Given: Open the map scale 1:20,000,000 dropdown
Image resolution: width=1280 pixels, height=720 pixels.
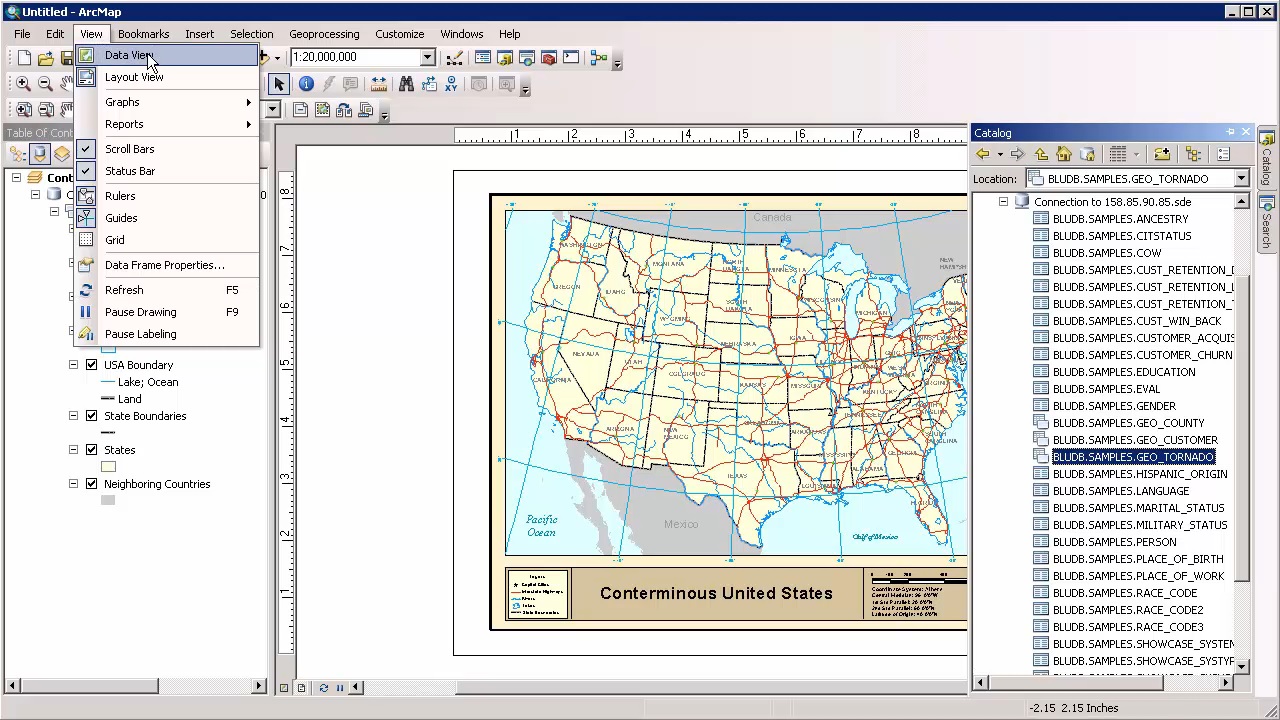Looking at the screenshot, I should pyautogui.click(x=427, y=58).
